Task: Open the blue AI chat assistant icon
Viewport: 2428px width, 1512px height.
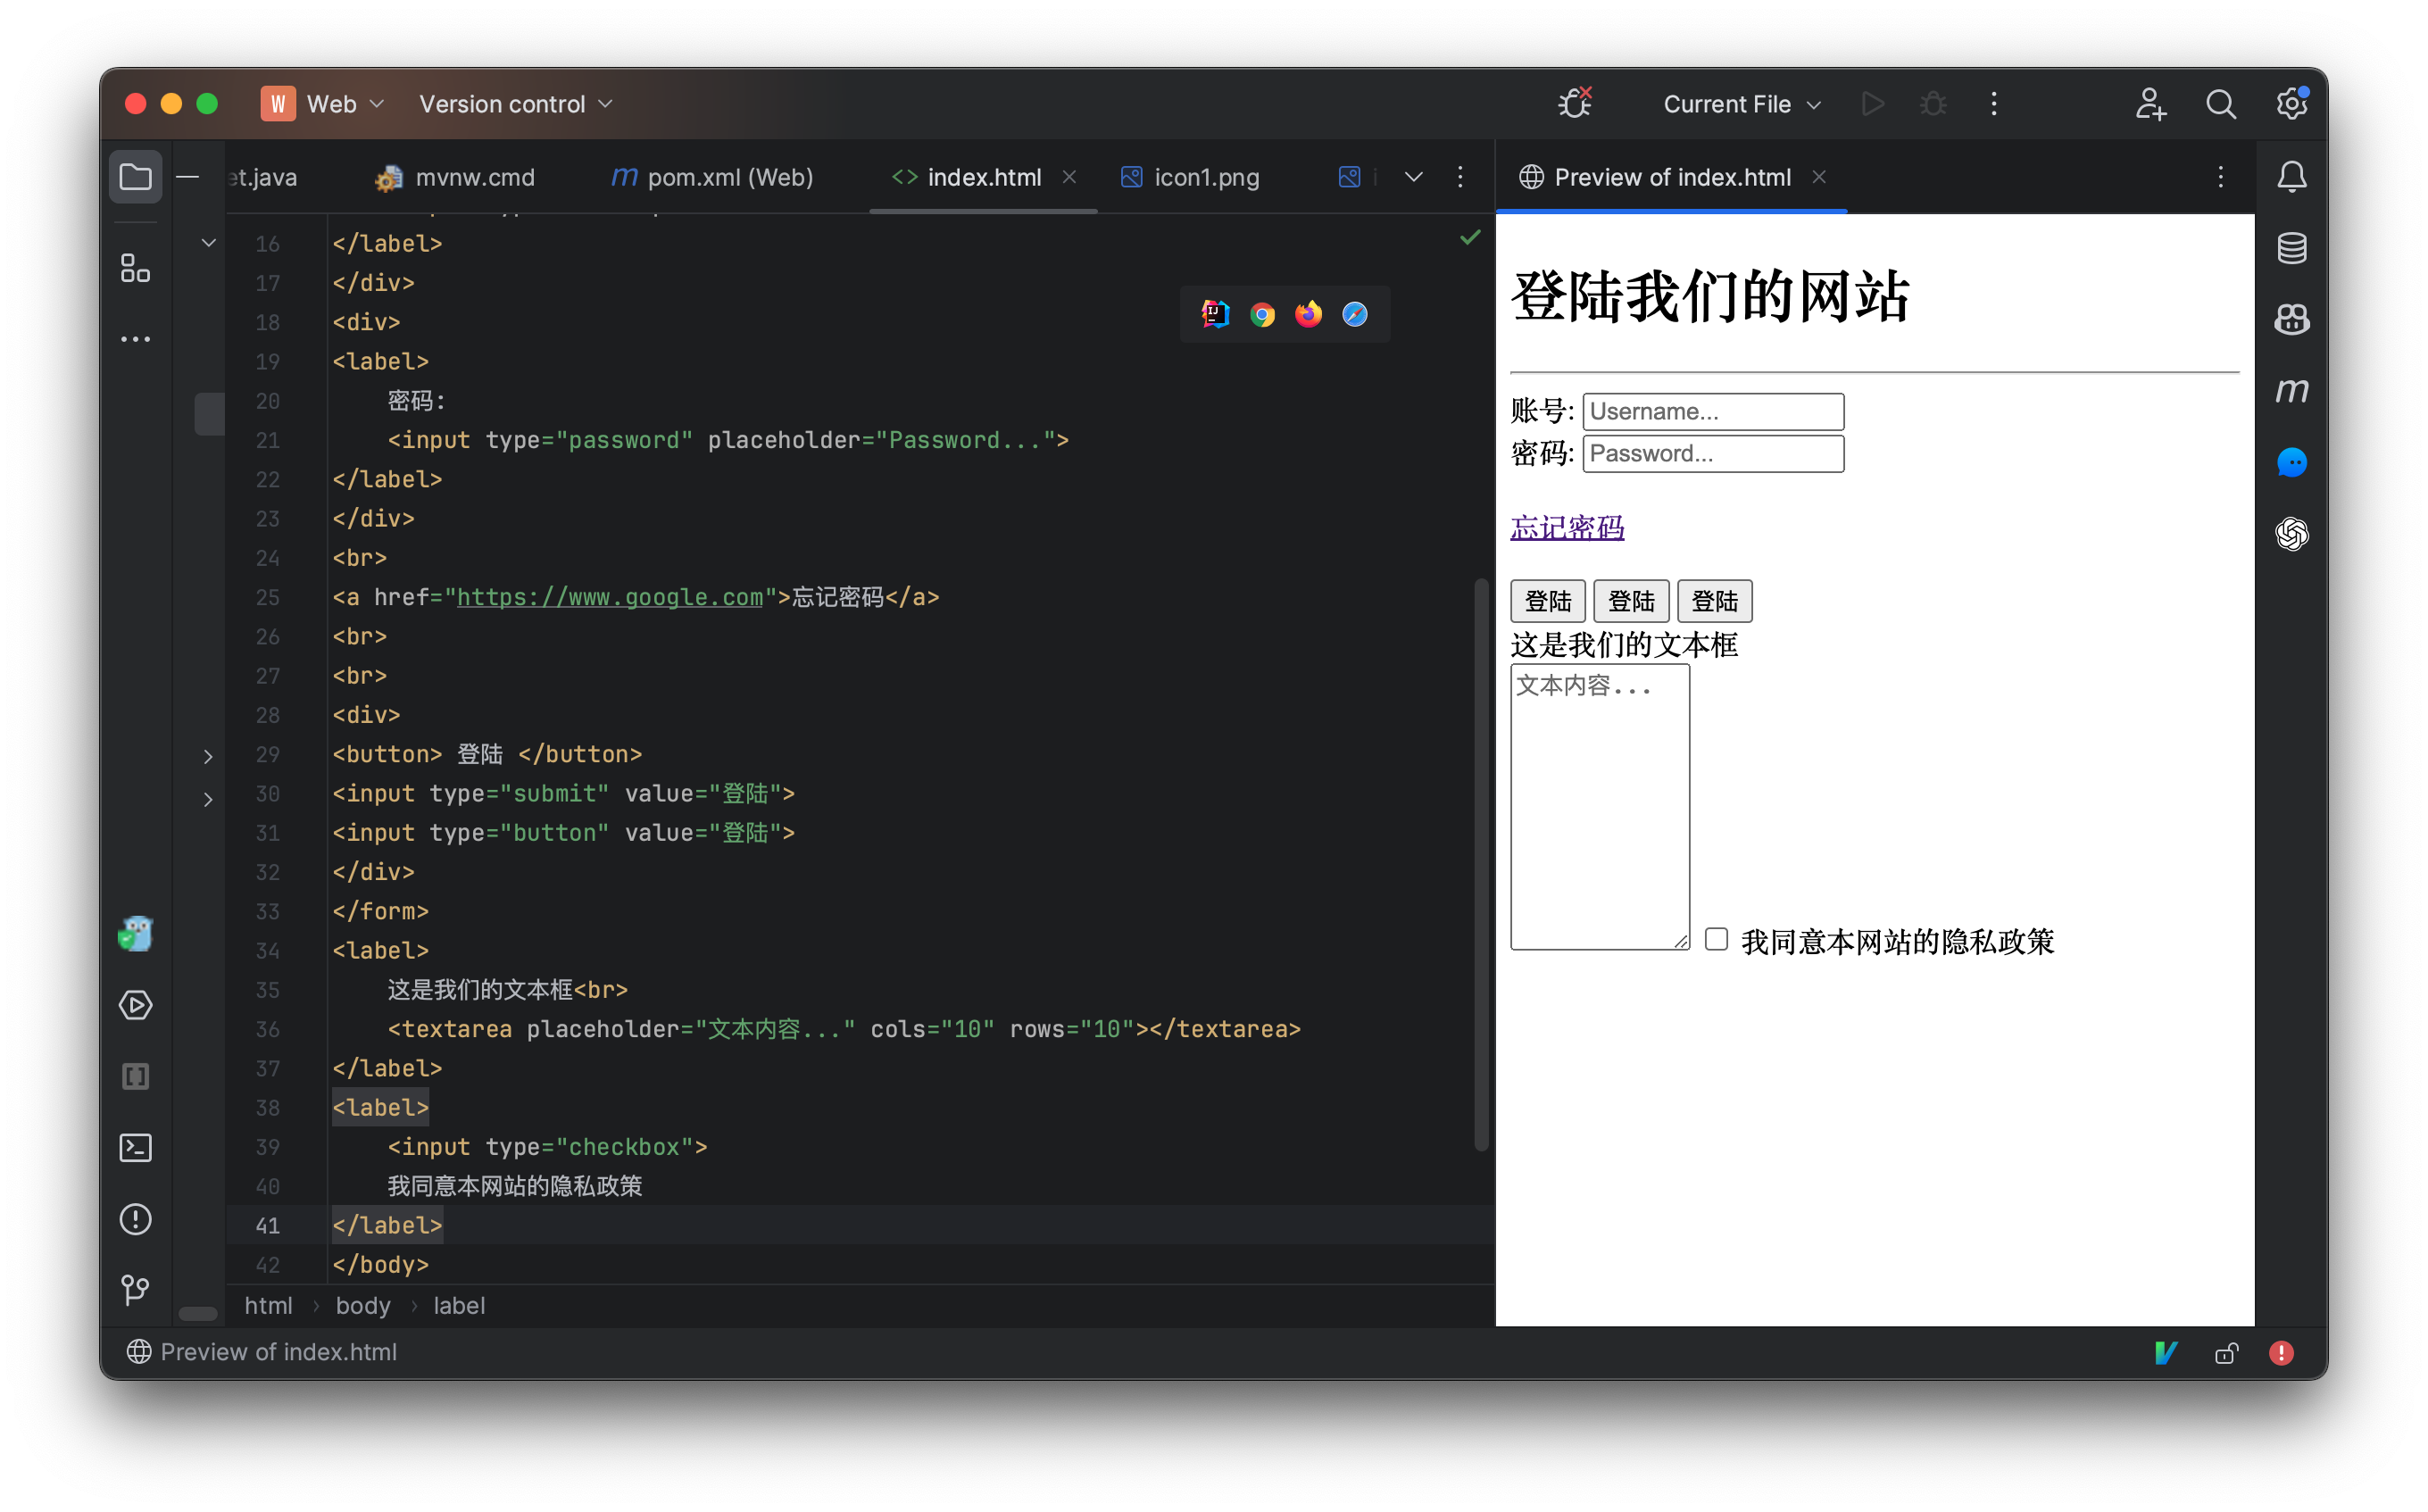Action: point(2291,462)
